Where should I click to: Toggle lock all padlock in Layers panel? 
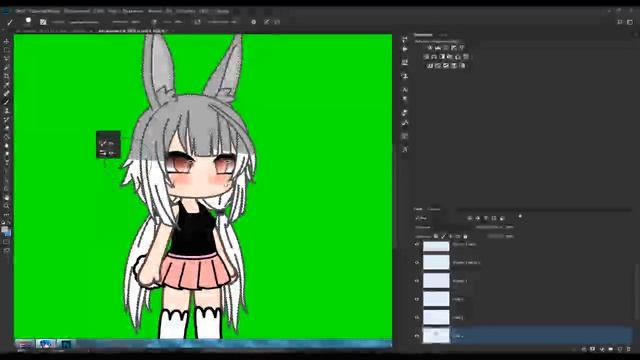pyautogui.click(x=465, y=236)
